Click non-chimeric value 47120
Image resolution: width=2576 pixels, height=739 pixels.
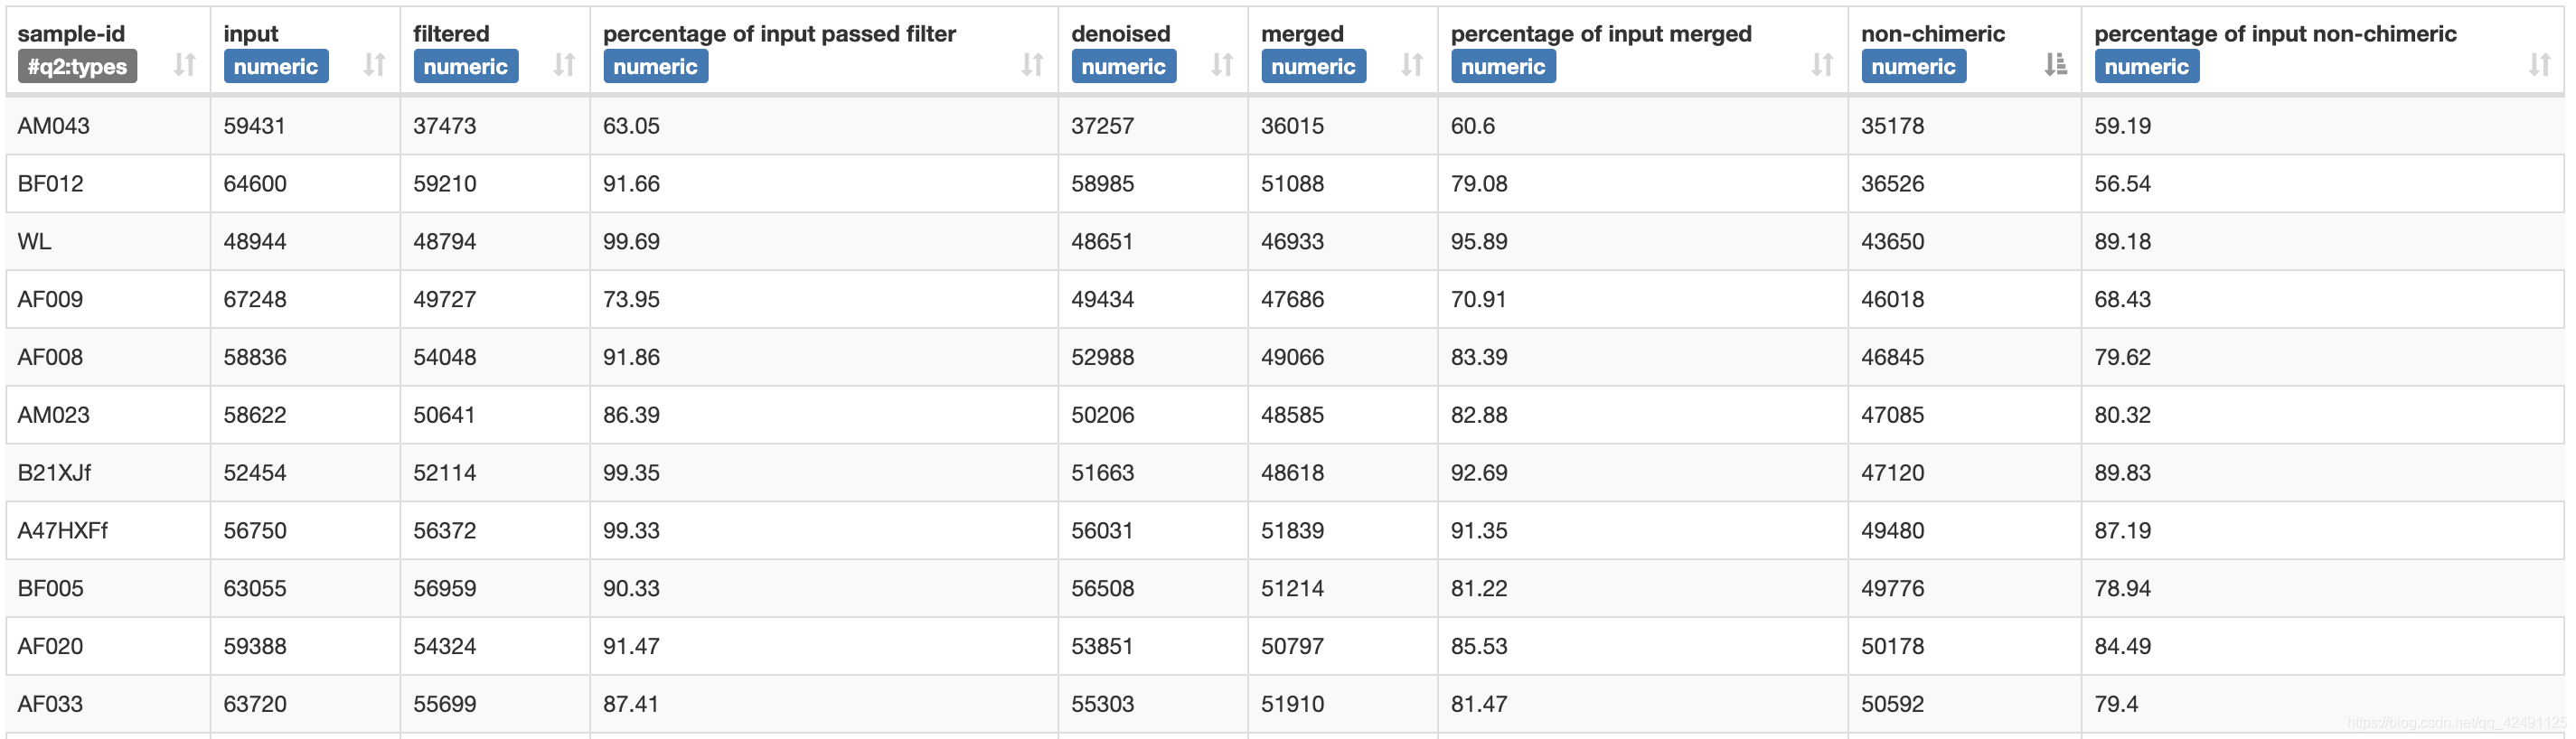(x=1893, y=473)
